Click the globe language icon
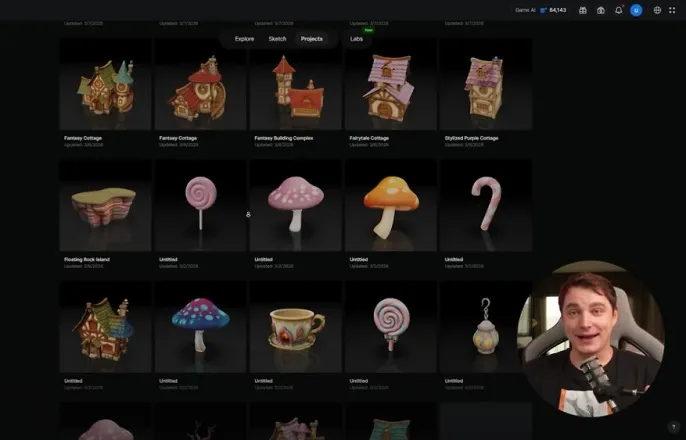Viewport: 686px width, 440px height. pyautogui.click(x=657, y=10)
